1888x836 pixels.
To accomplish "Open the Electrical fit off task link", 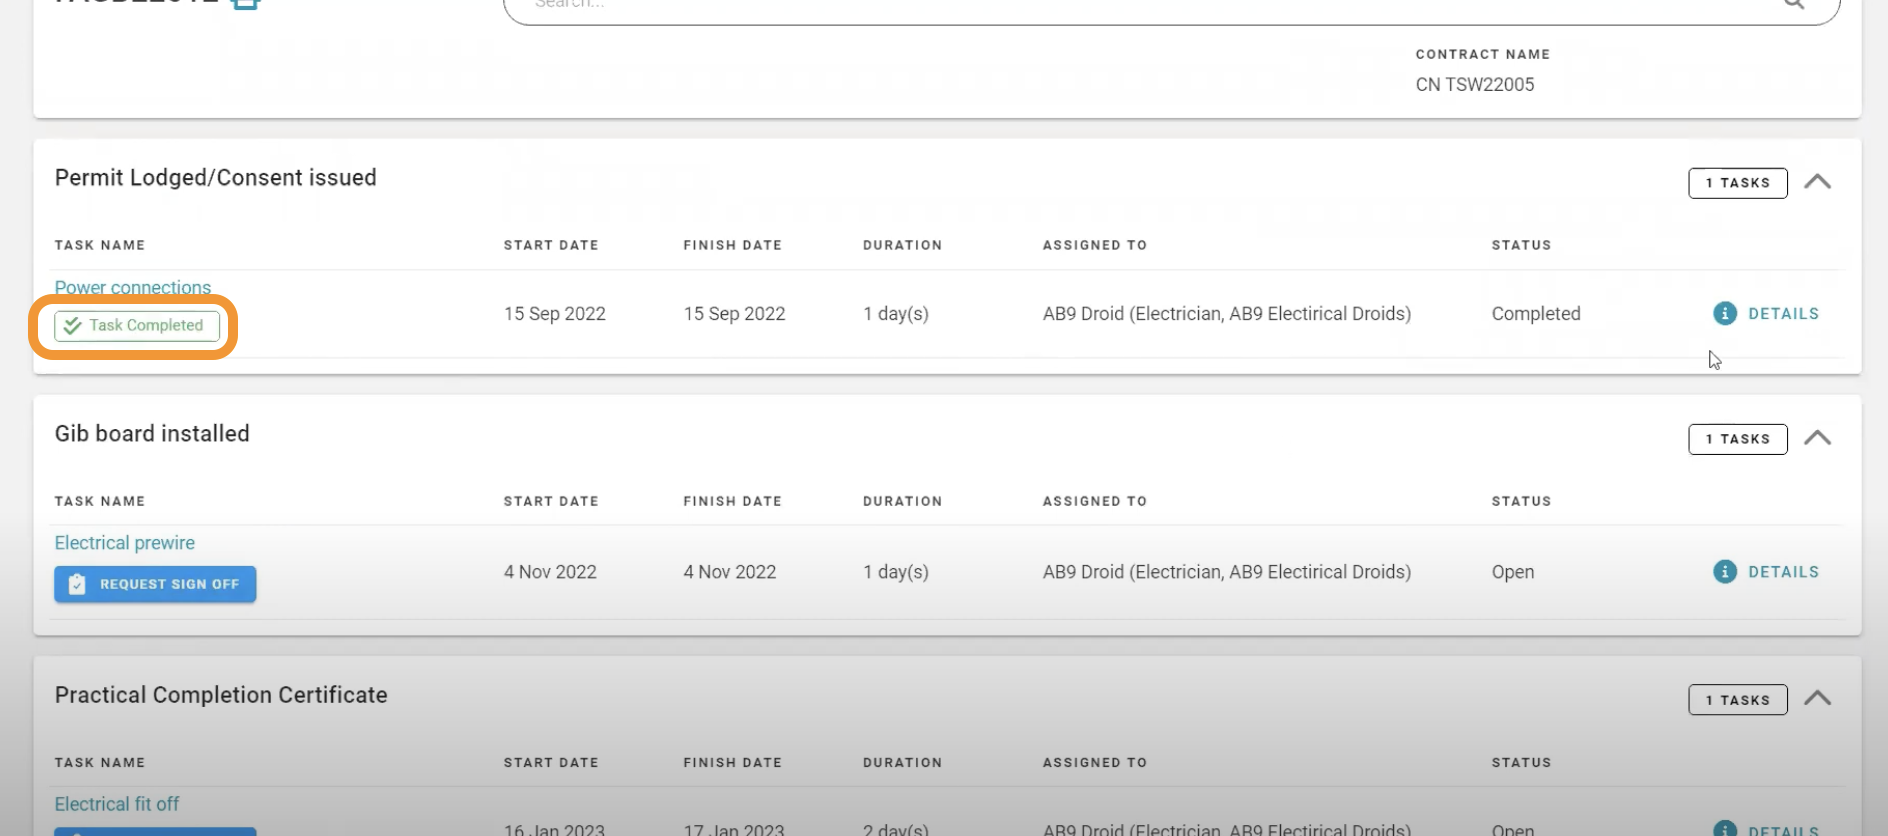I will point(117,804).
